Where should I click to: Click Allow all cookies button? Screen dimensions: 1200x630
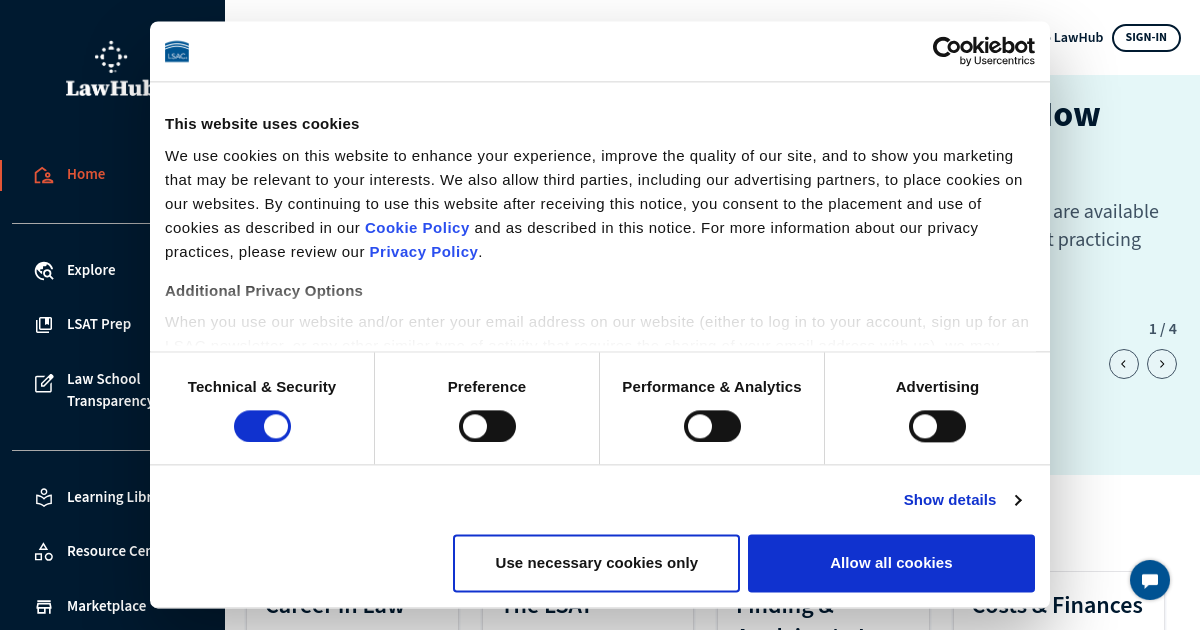click(891, 563)
